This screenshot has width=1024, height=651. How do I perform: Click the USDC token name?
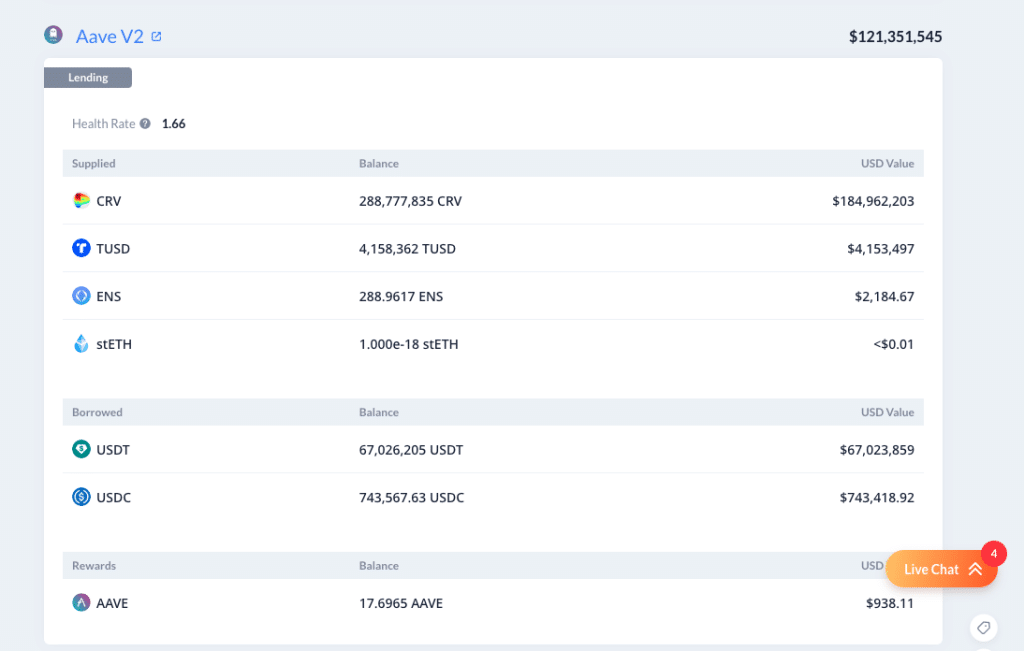click(114, 498)
